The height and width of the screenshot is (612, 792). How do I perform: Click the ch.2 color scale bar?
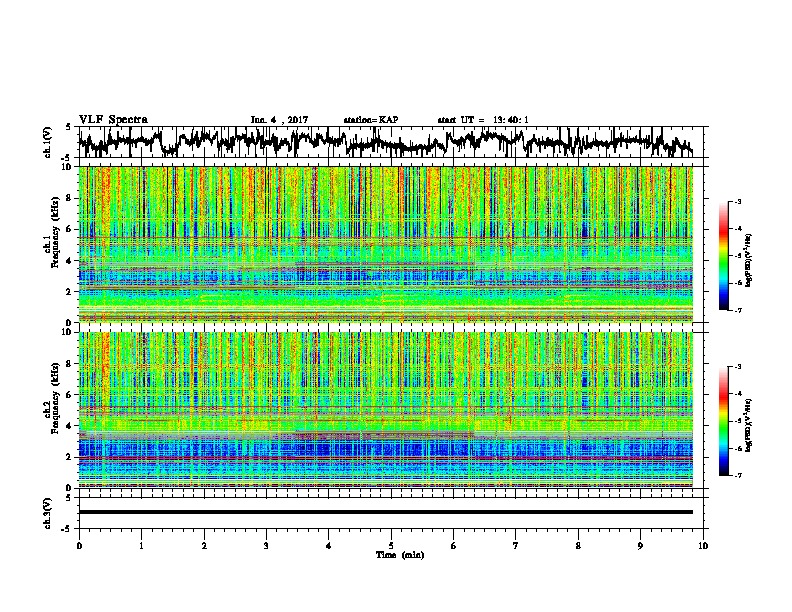(723, 421)
